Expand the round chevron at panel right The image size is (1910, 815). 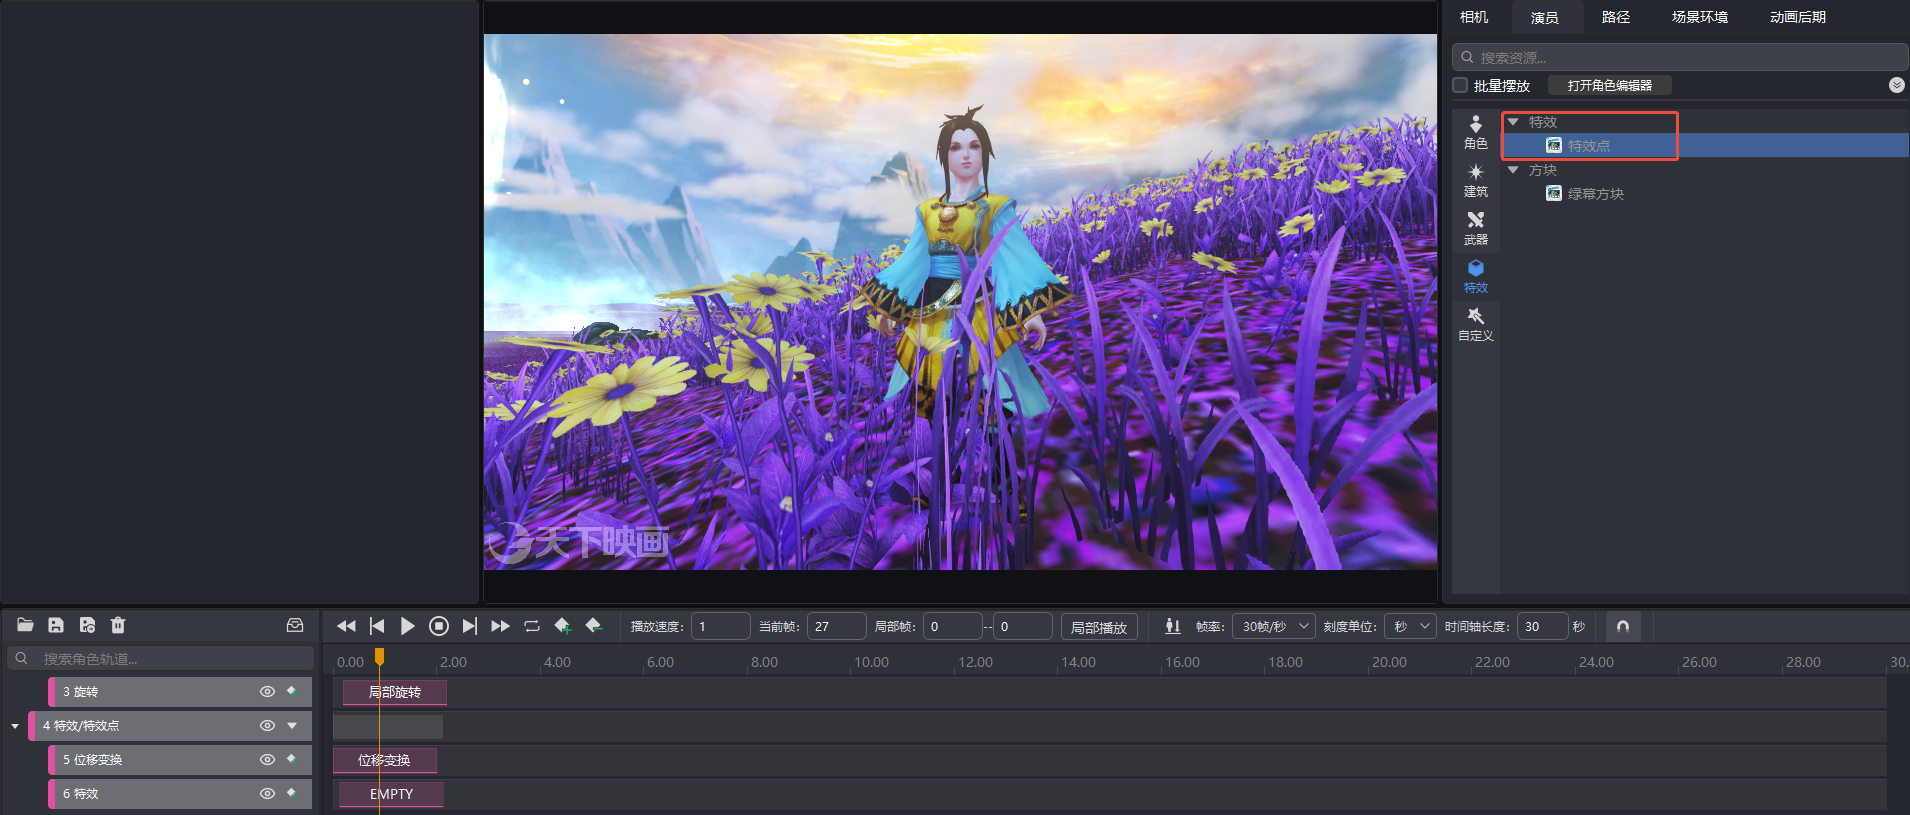(x=1897, y=85)
